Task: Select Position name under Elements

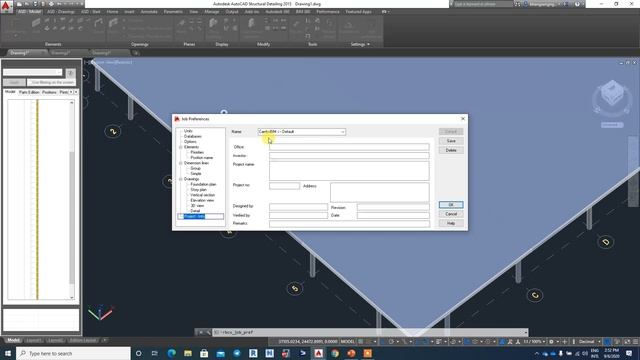Action: tap(202, 158)
